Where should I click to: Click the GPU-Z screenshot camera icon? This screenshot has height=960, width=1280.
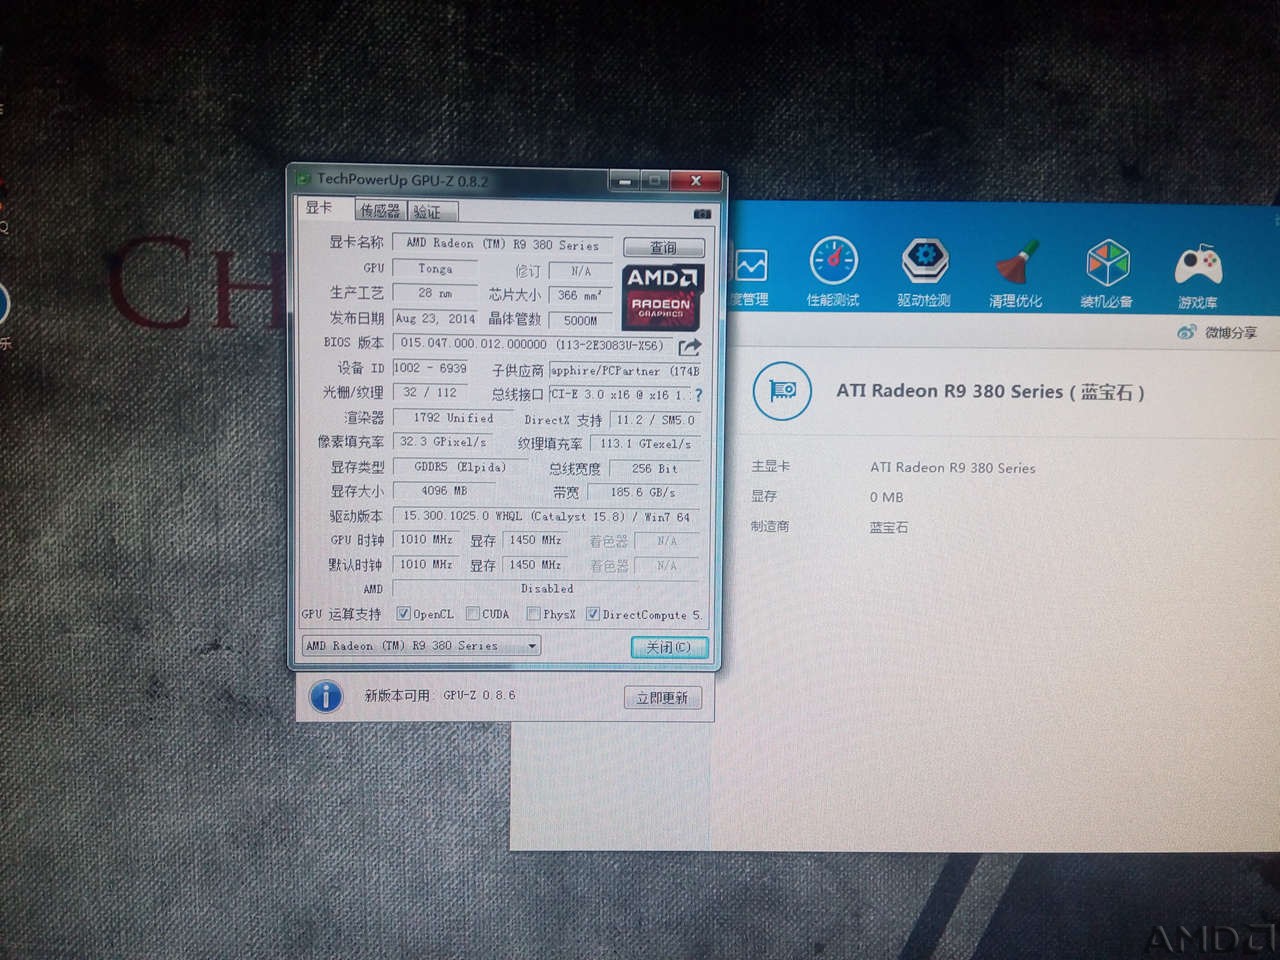702,213
